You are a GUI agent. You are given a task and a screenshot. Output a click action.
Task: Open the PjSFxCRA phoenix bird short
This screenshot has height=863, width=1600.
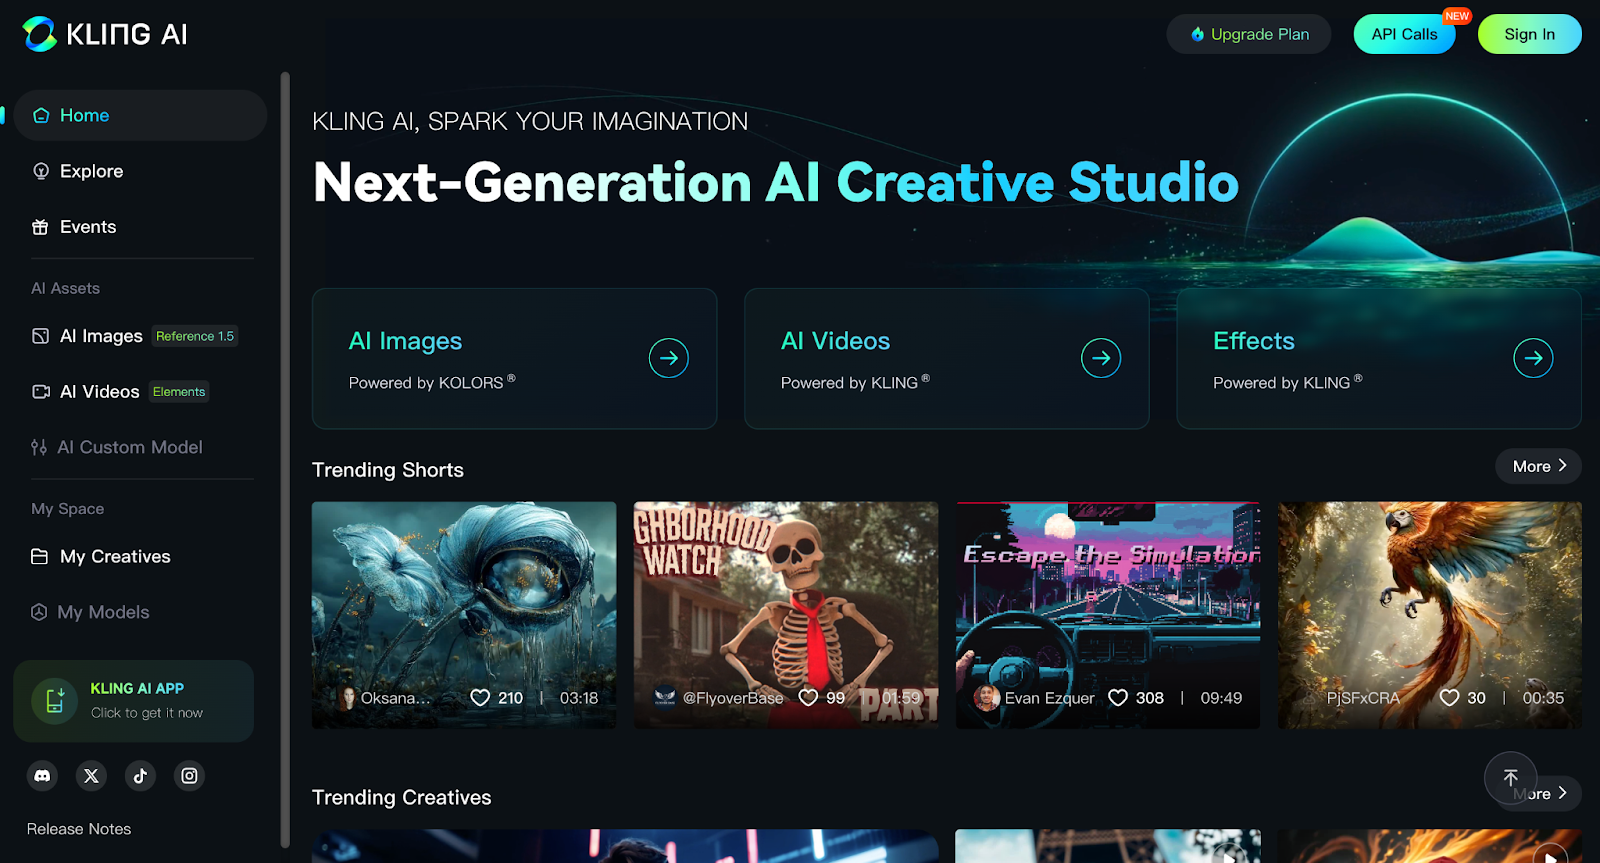click(1430, 615)
